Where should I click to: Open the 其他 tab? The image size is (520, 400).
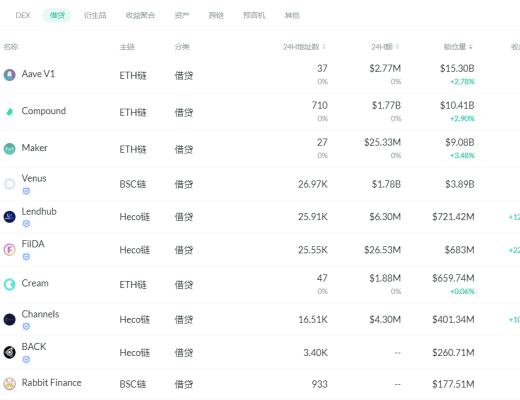tap(292, 15)
